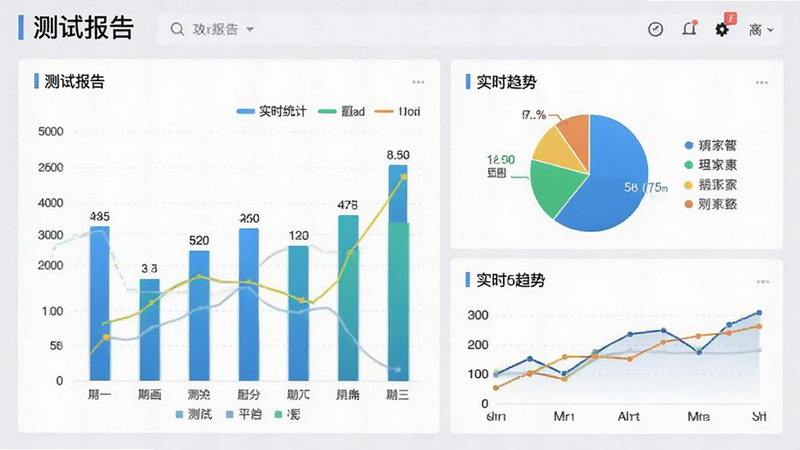Expand the user menu dropdown at top right
The height and width of the screenshot is (450, 800).
[x=761, y=30]
